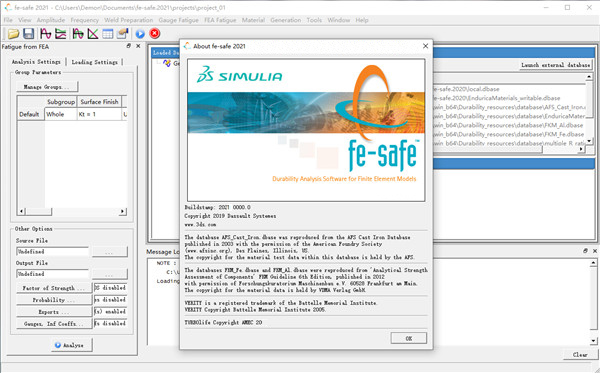Click the database list scroll-down arrow
Image resolution: width=600 pixels, height=373 pixels.
589,141
